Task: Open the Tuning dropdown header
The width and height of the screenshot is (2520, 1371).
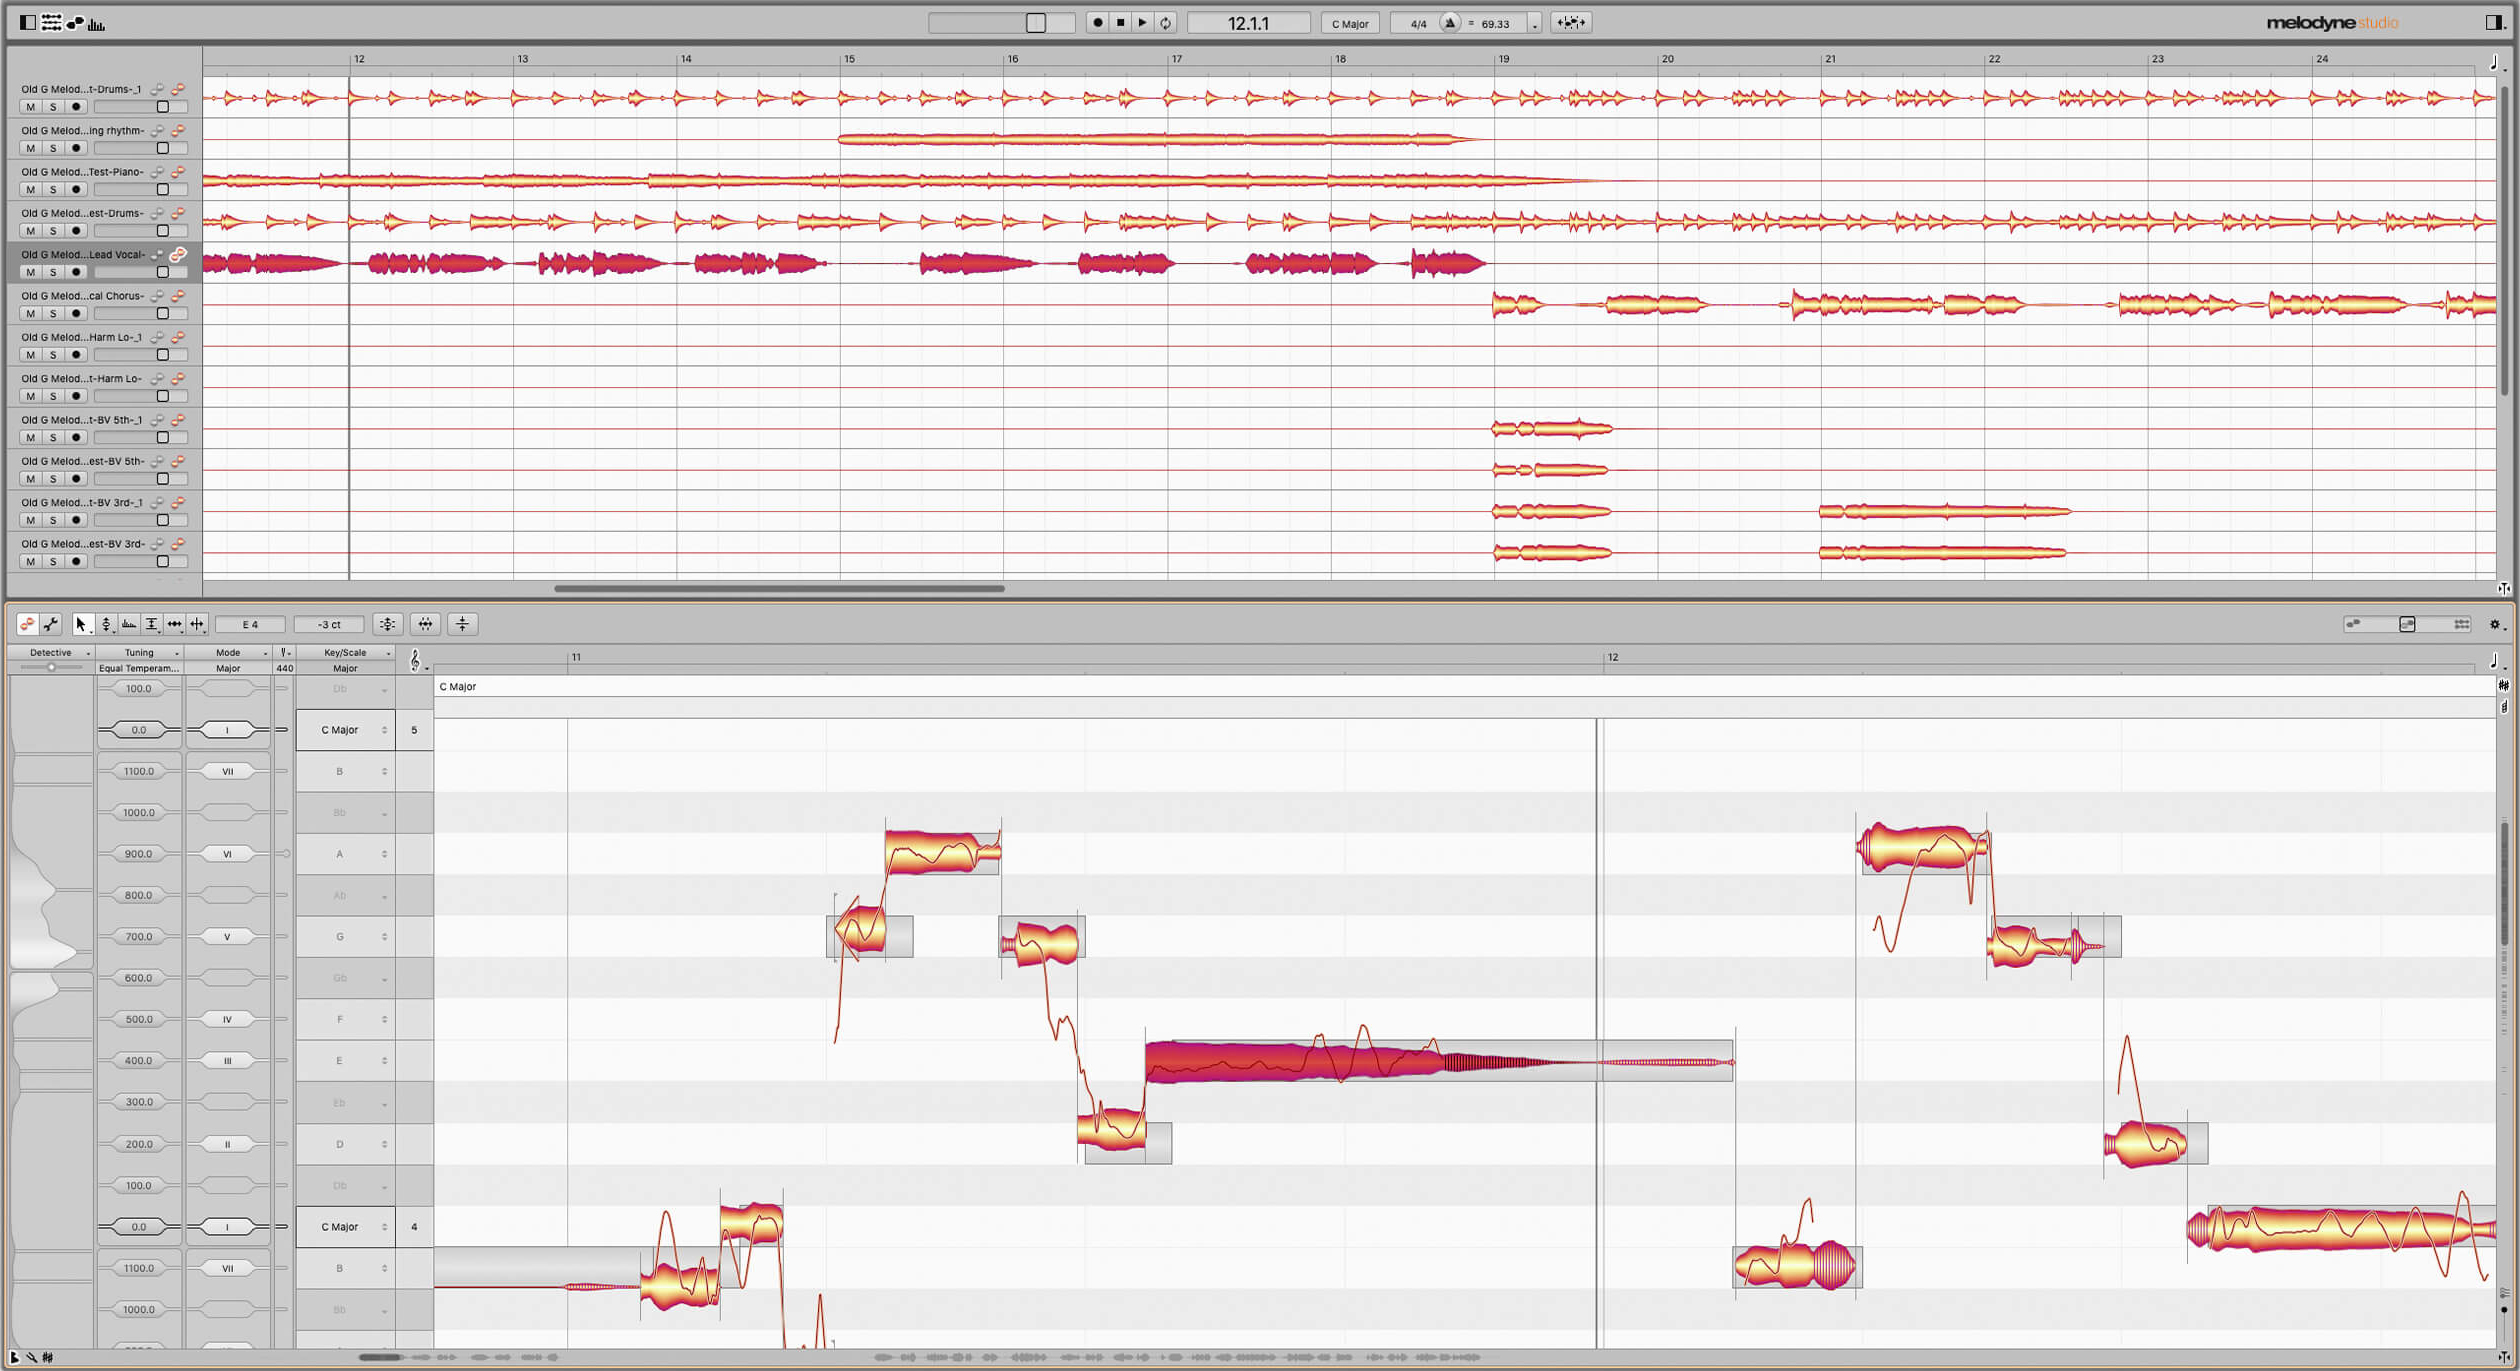Action: [139, 653]
